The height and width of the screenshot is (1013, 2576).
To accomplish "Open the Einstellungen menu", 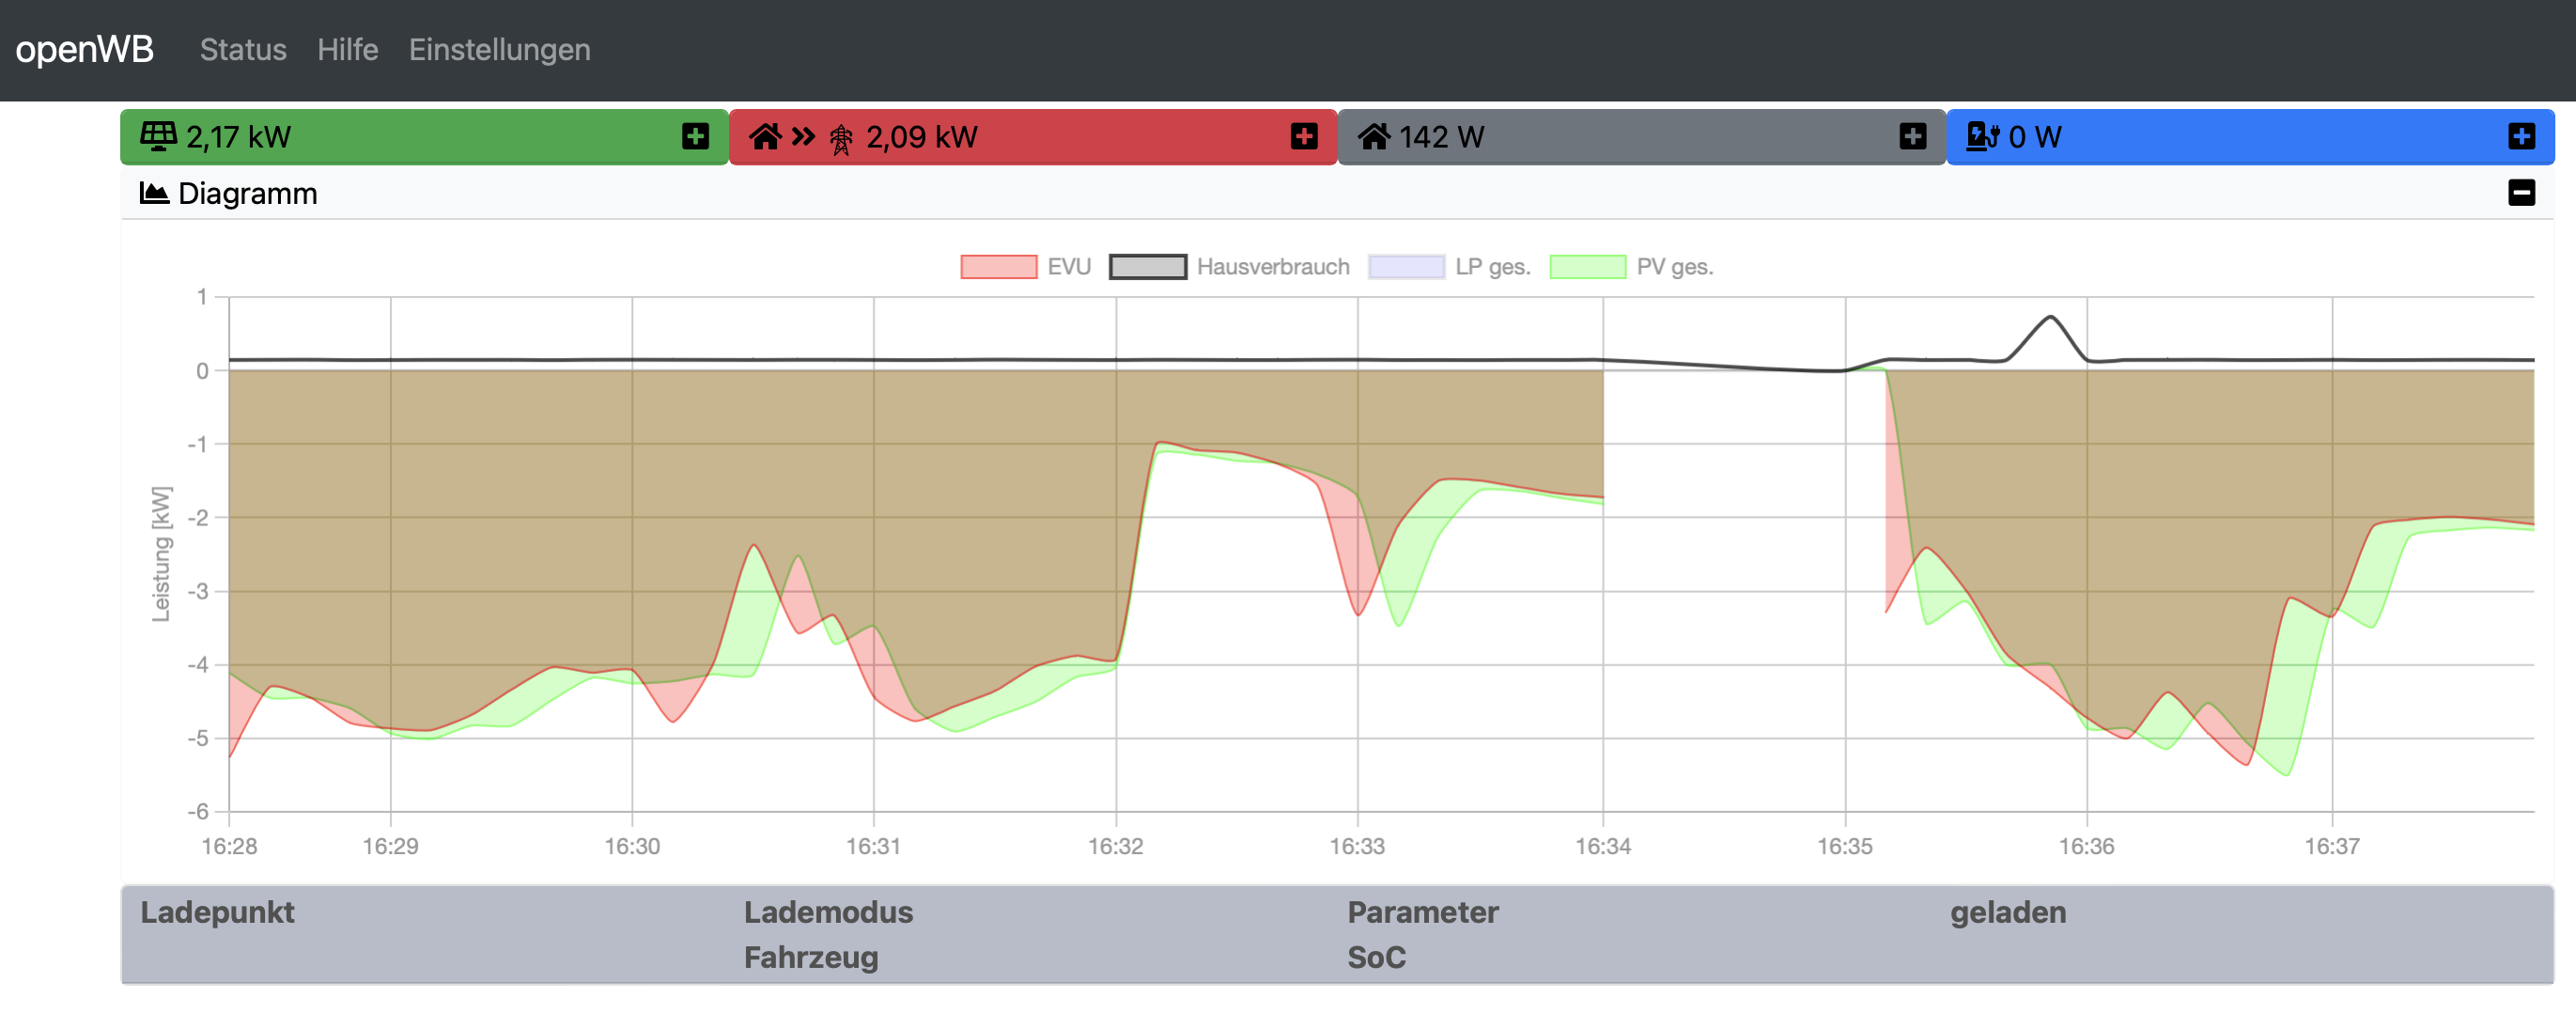I will tap(500, 50).
